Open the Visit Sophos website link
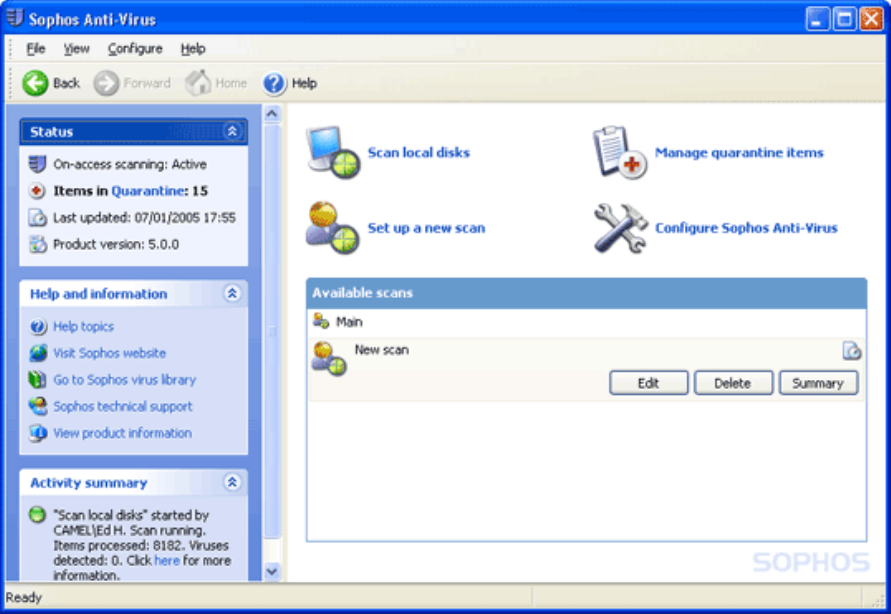This screenshot has width=891, height=614. point(110,353)
